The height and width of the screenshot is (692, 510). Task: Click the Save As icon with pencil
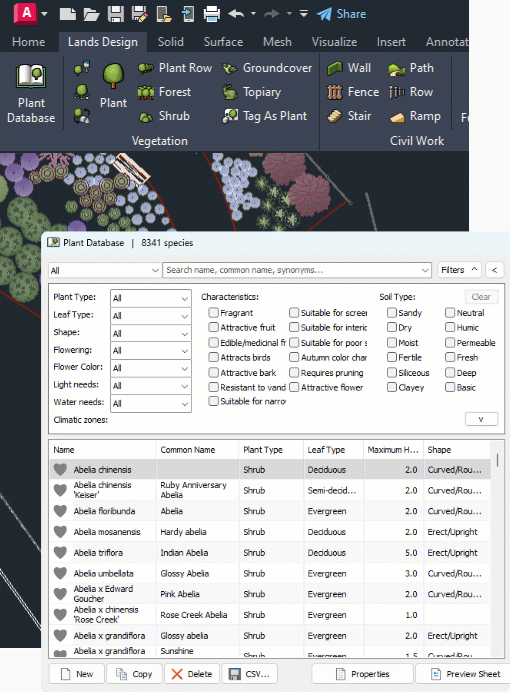click(139, 14)
